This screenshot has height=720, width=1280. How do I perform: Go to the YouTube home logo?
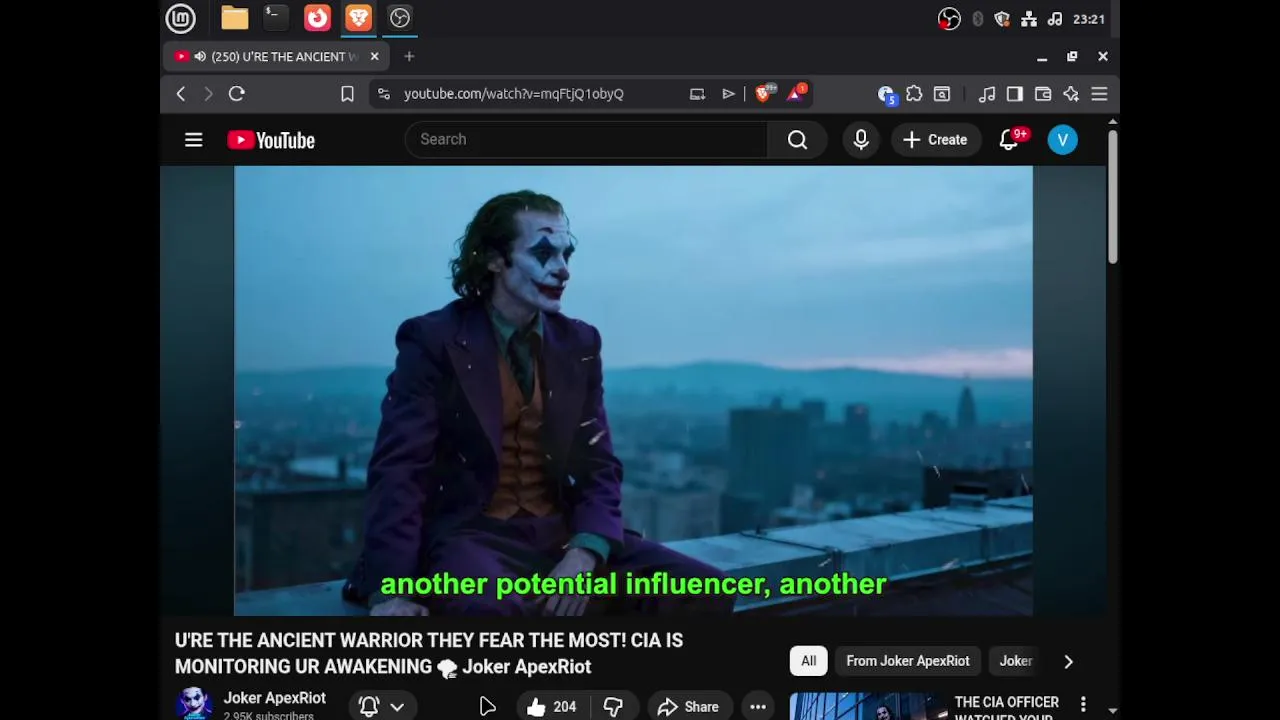tap(271, 140)
